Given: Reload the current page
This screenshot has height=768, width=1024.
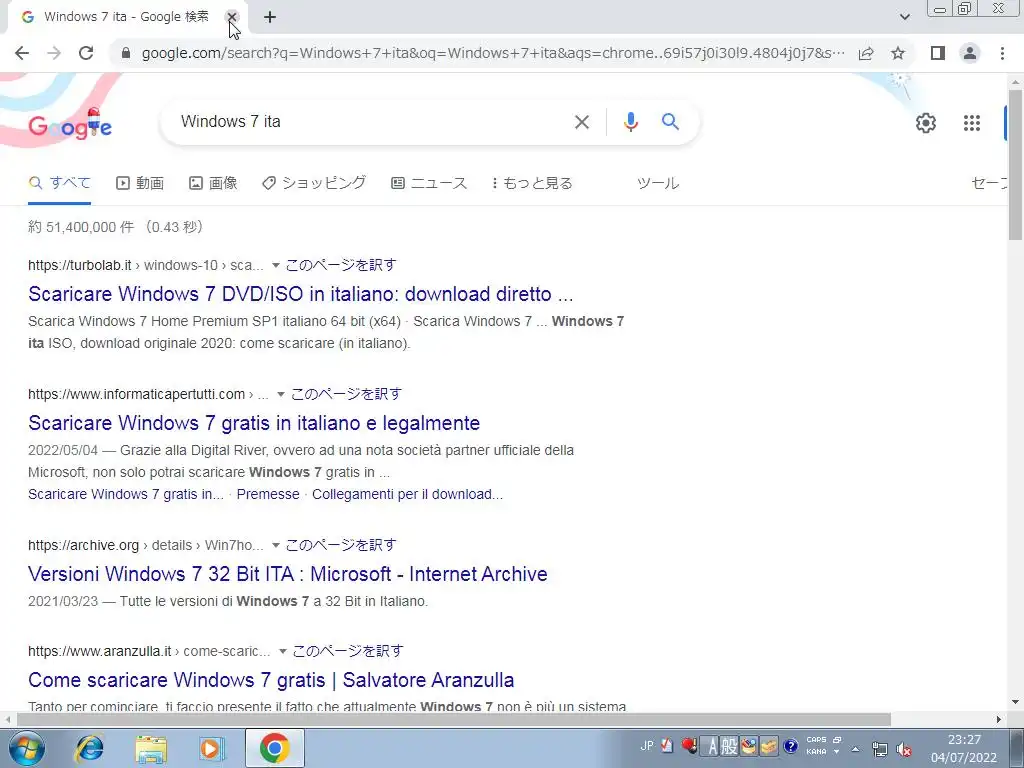Looking at the screenshot, I should click(86, 53).
